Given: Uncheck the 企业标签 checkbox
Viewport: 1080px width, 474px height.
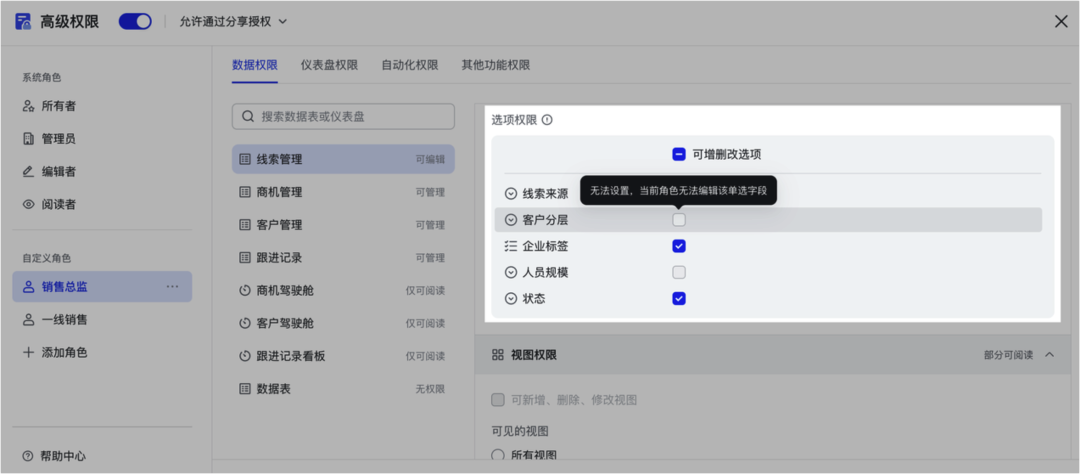Looking at the screenshot, I should [679, 246].
